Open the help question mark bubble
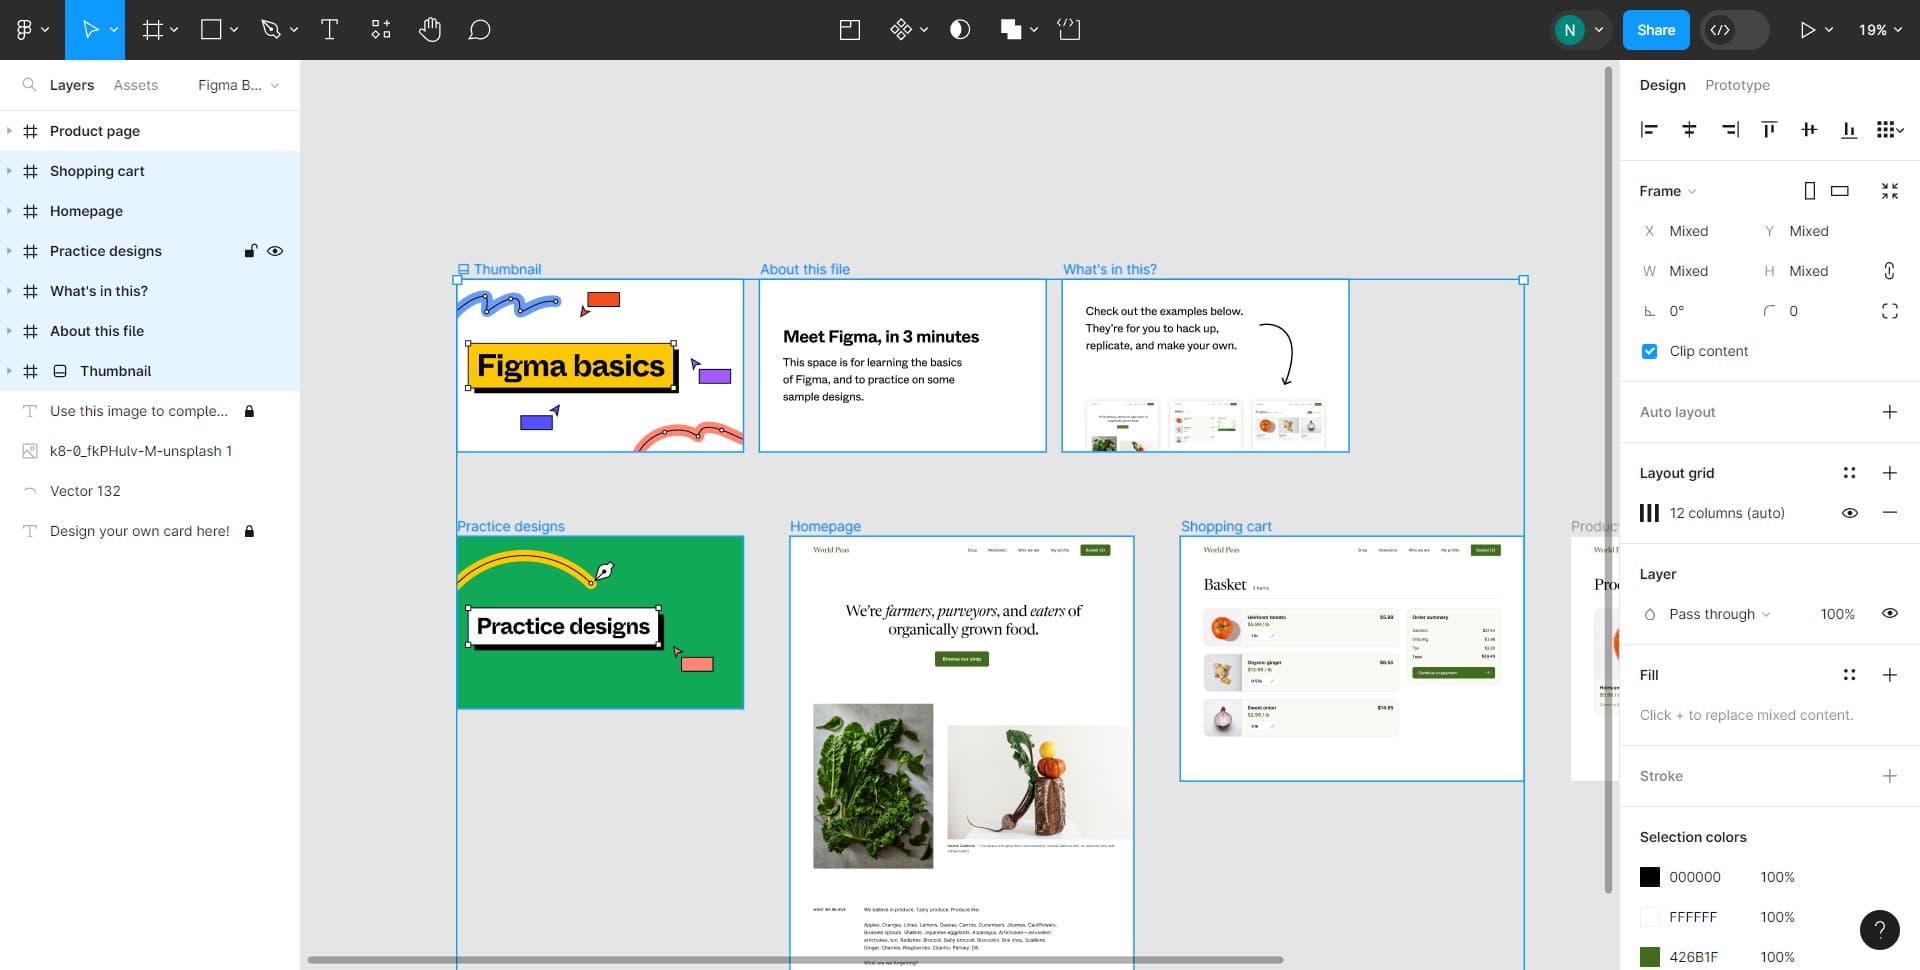This screenshot has height=970, width=1920. (1880, 930)
